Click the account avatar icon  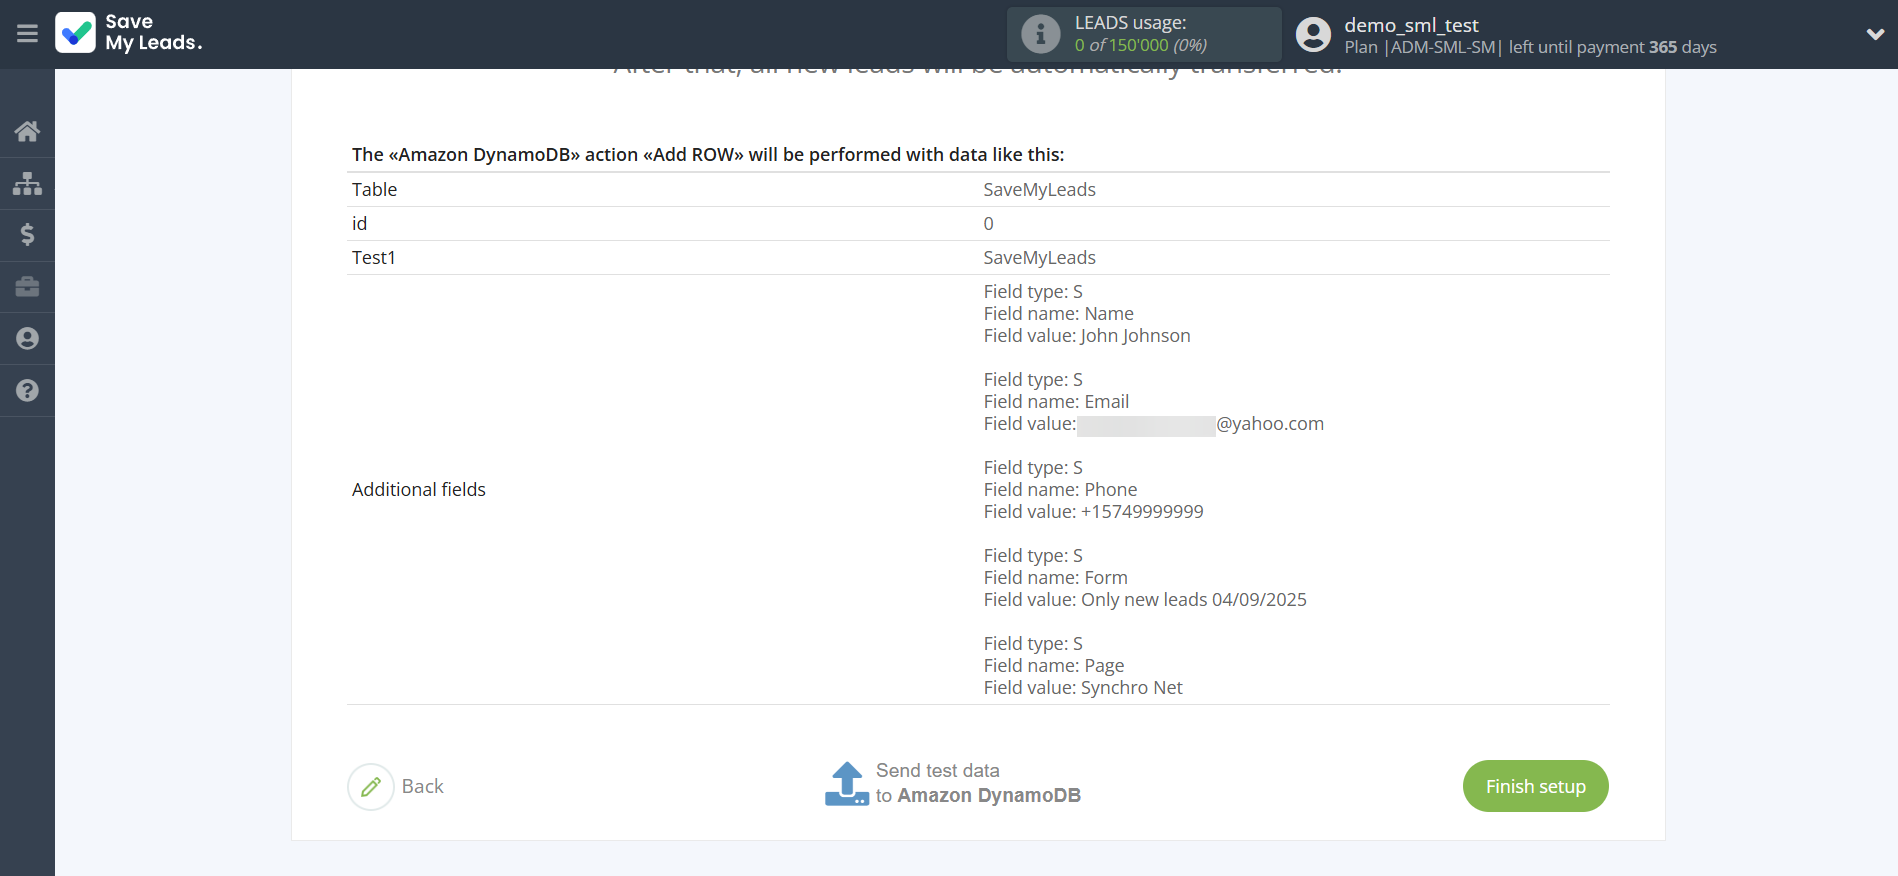[1313, 34]
